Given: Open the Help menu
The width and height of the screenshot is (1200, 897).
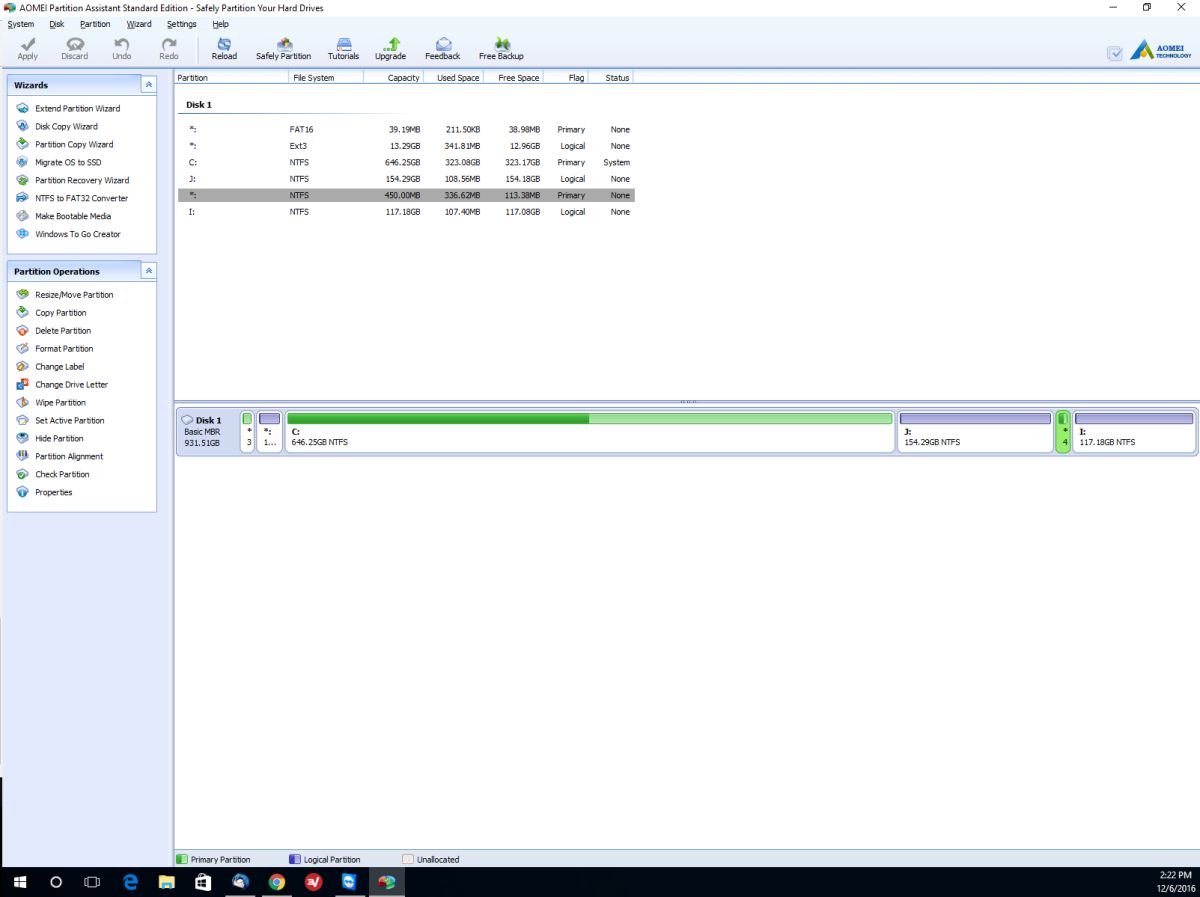Looking at the screenshot, I should (x=221, y=24).
